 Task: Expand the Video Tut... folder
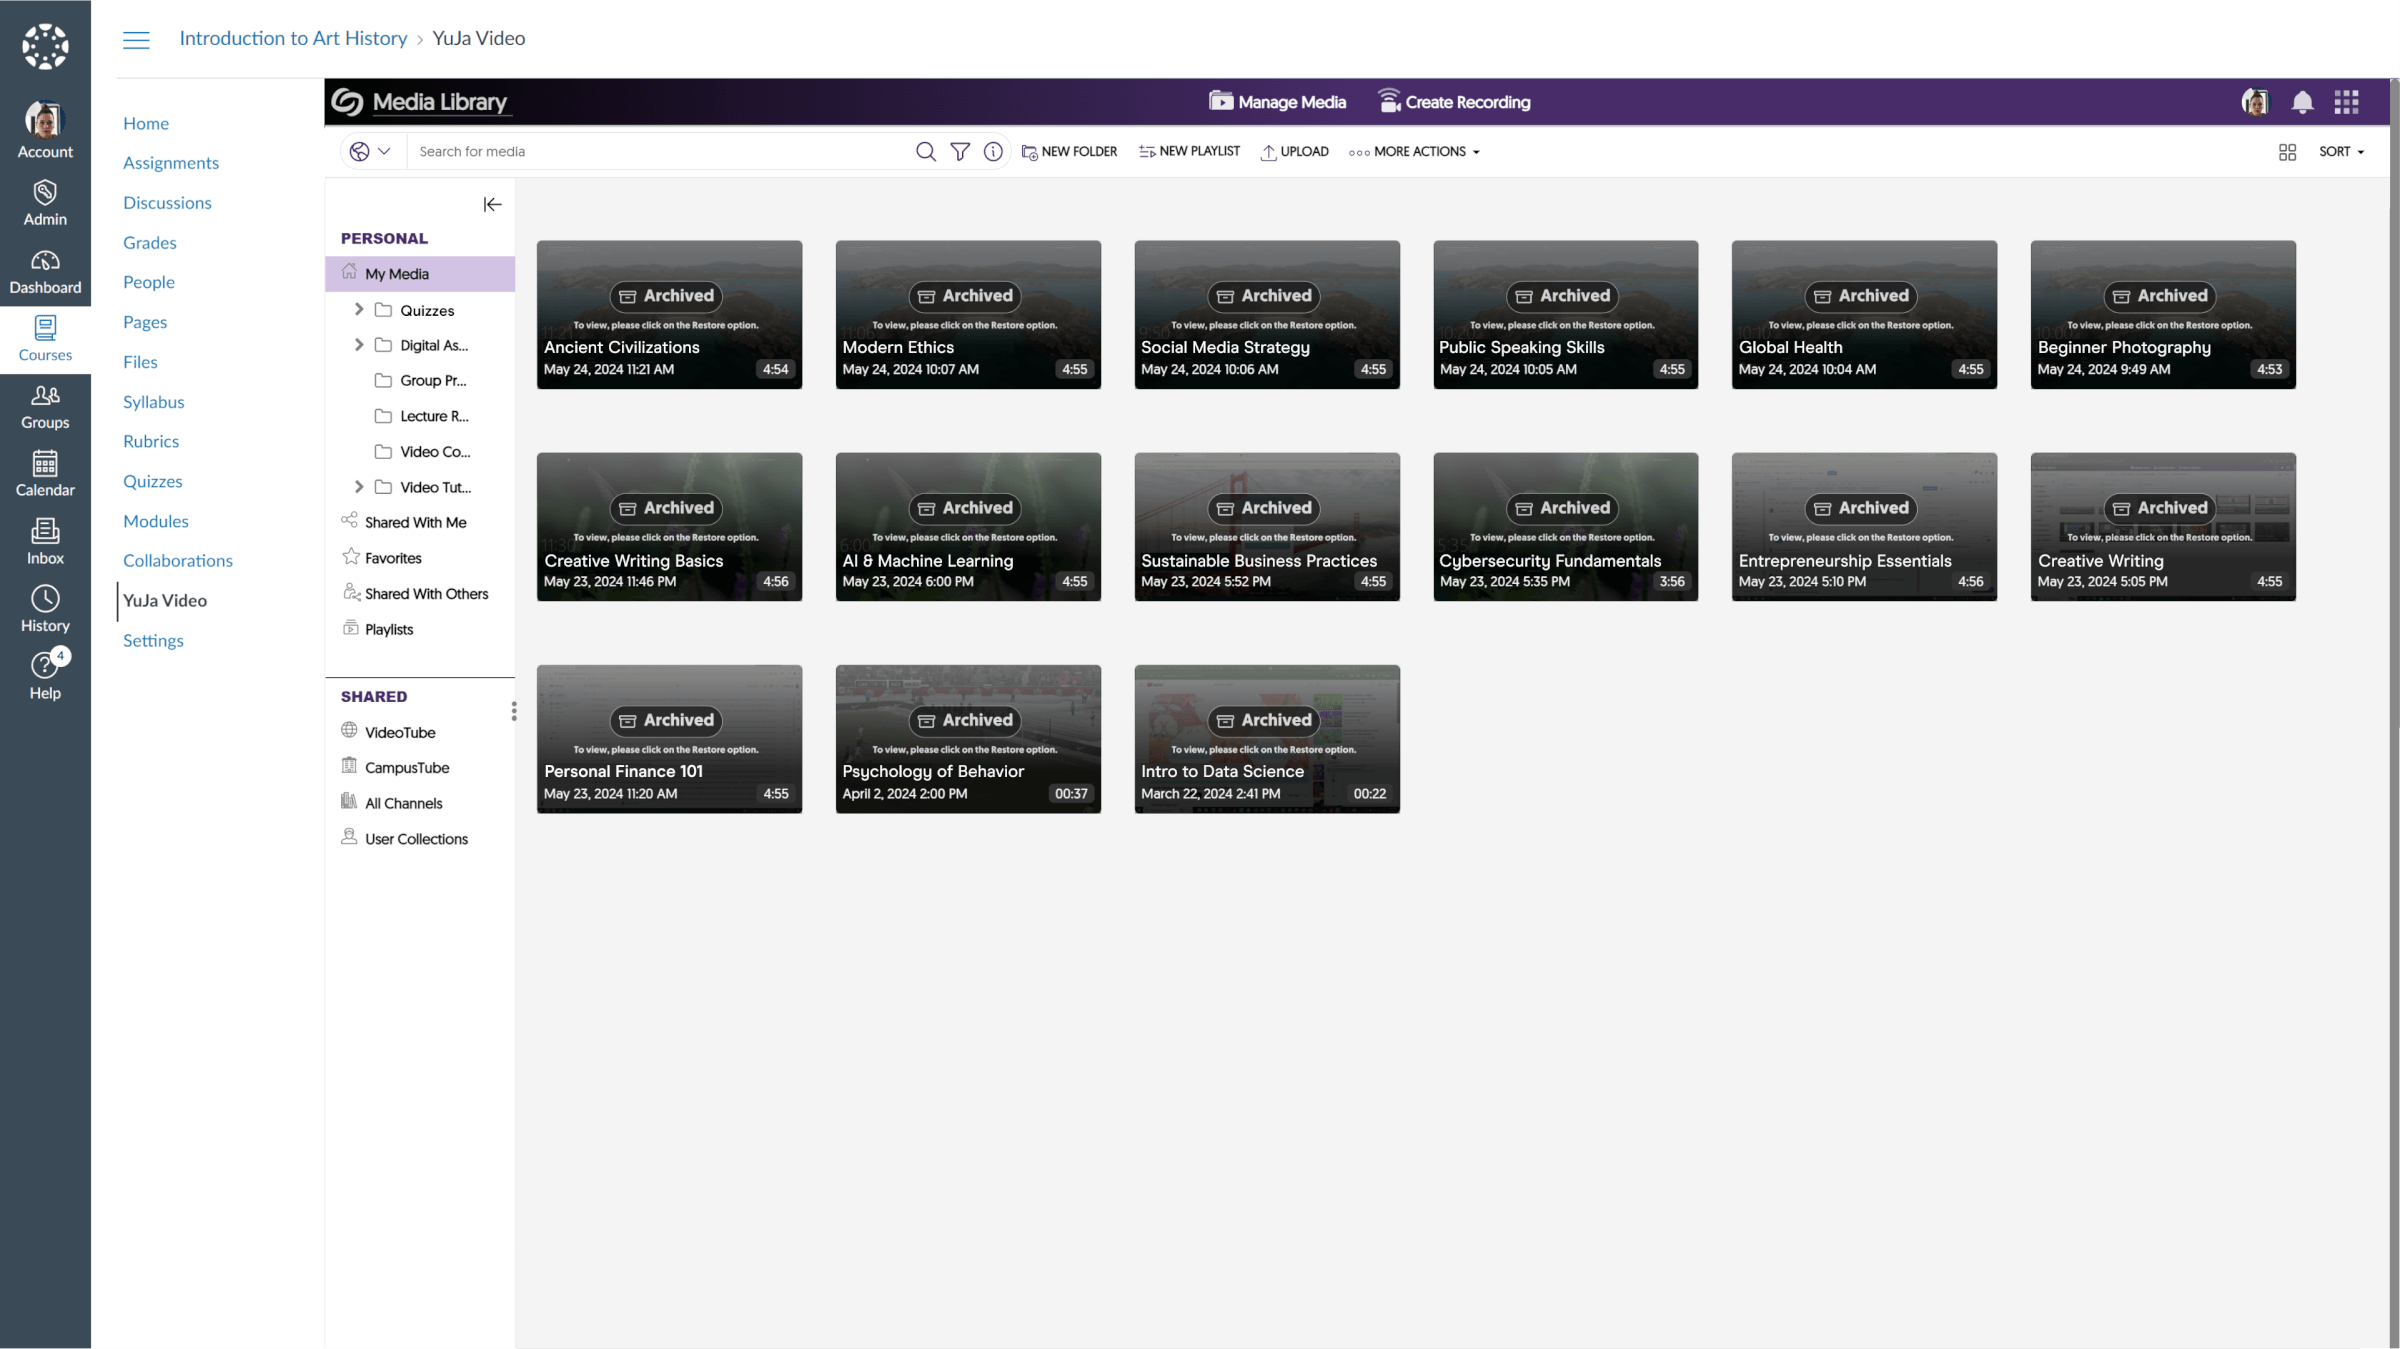[x=359, y=487]
